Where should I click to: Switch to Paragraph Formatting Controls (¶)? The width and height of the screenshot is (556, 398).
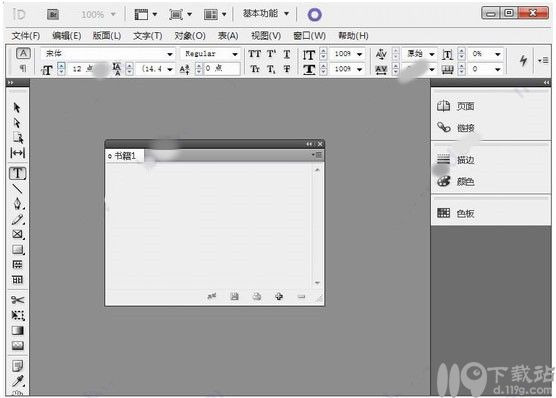(x=23, y=68)
